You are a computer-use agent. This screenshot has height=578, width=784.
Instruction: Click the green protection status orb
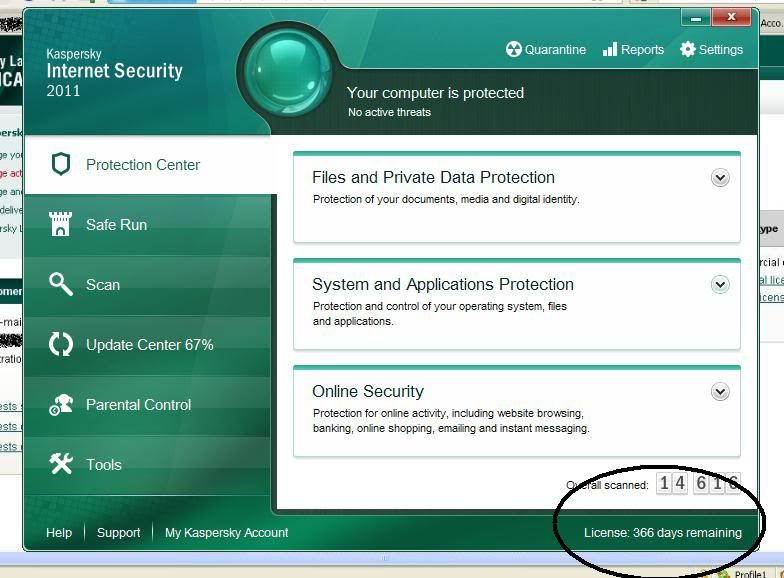pos(288,70)
